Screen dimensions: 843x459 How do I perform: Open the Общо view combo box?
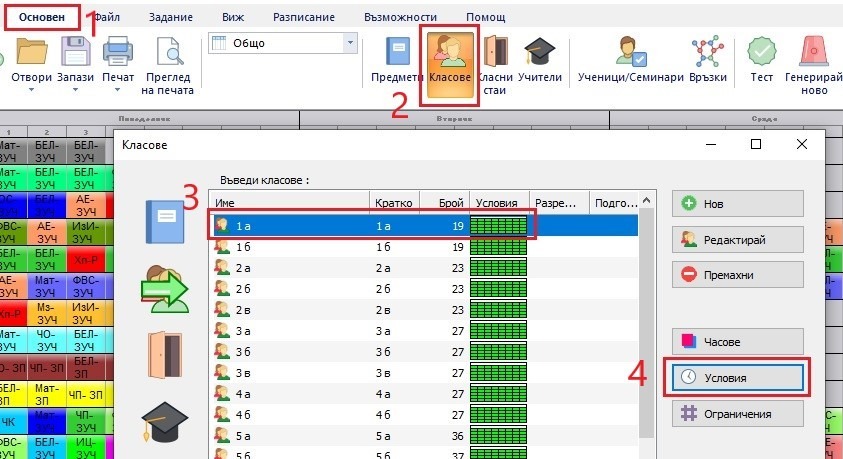click(x=283, y=43)
